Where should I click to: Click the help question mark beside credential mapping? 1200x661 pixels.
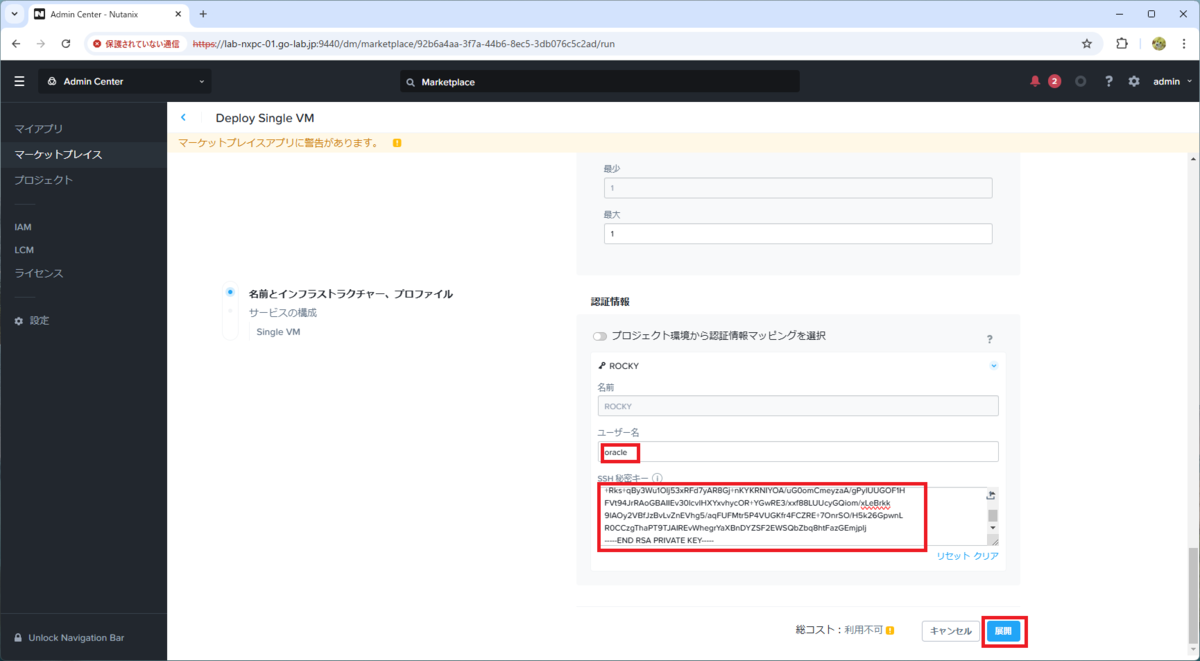click(989, 340)
